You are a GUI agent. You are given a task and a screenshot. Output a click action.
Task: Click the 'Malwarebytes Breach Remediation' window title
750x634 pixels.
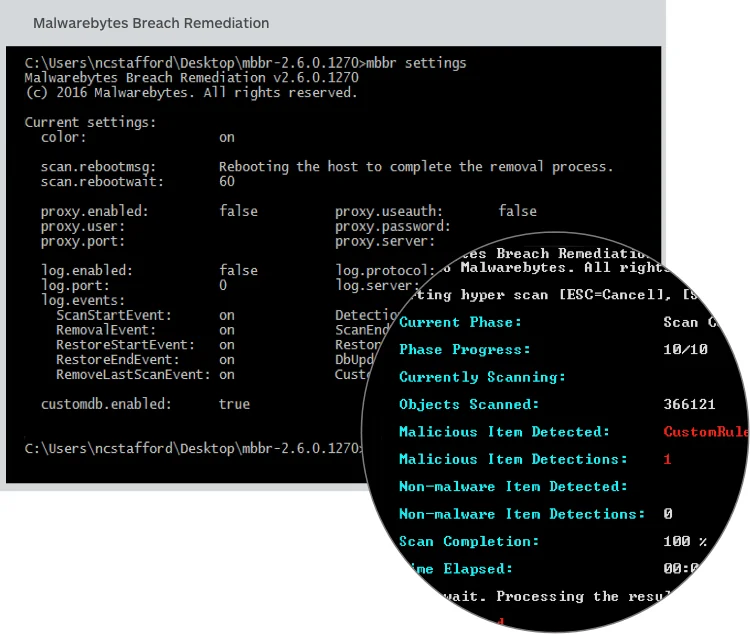[x=151, y=23]
